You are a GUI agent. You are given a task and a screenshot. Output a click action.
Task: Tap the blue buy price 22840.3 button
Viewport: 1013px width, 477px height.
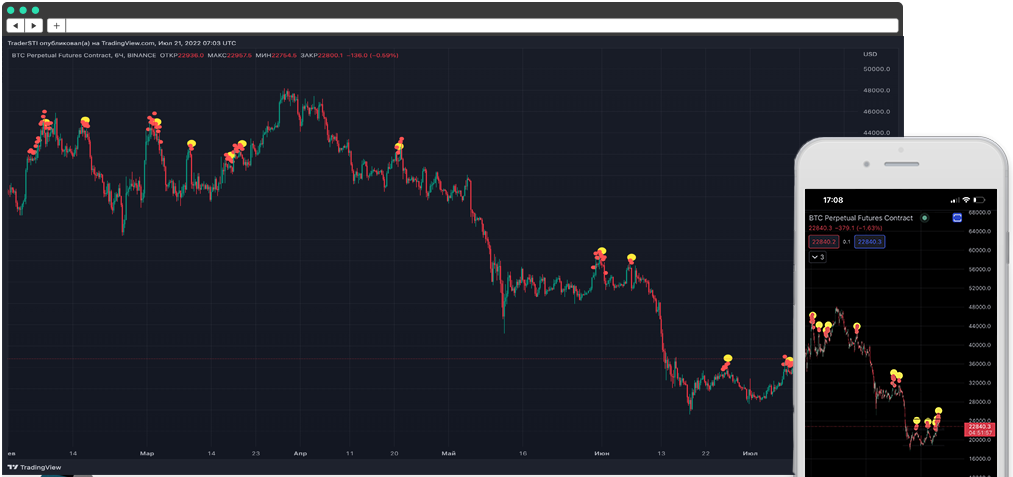click(870, 242)
